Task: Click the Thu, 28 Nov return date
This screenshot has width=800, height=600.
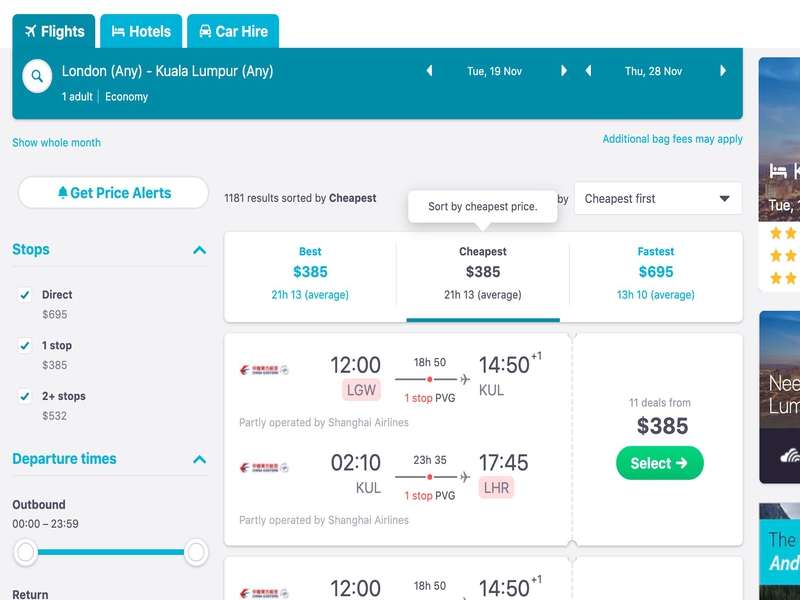Action: pos(654,71)
